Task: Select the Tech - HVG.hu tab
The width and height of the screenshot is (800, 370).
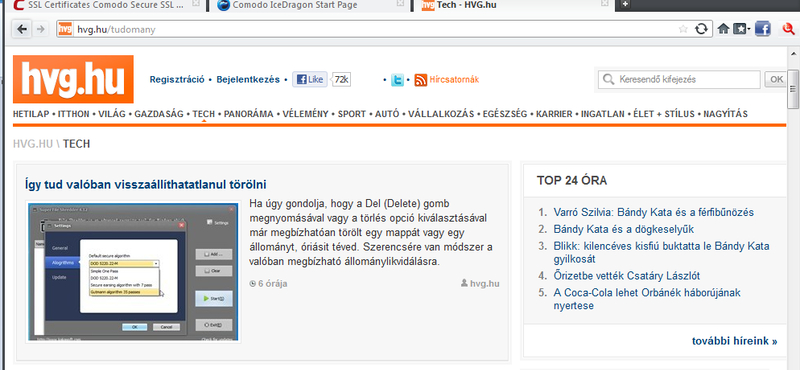Action: pos(513,5)
